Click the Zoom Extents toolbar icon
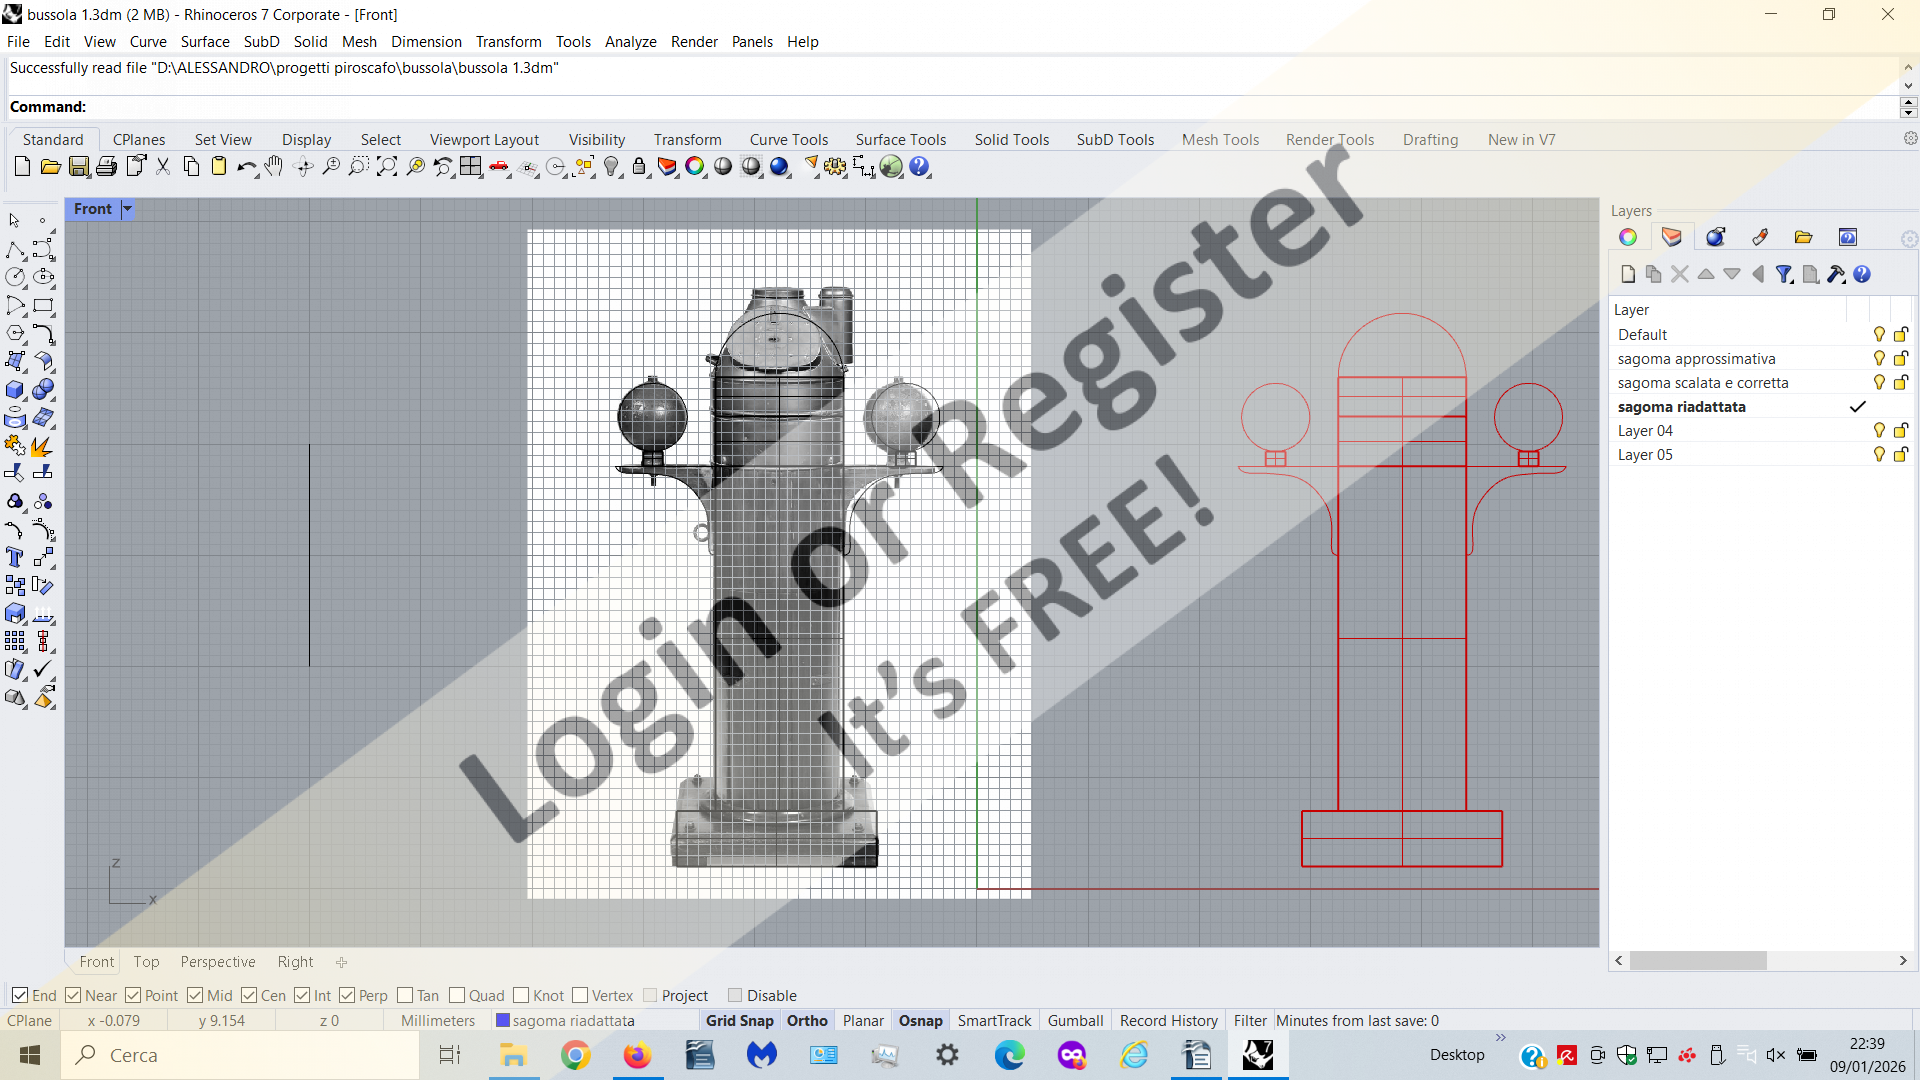The height and width of the screenshot is (1080, 1920). tap(387, 167)
